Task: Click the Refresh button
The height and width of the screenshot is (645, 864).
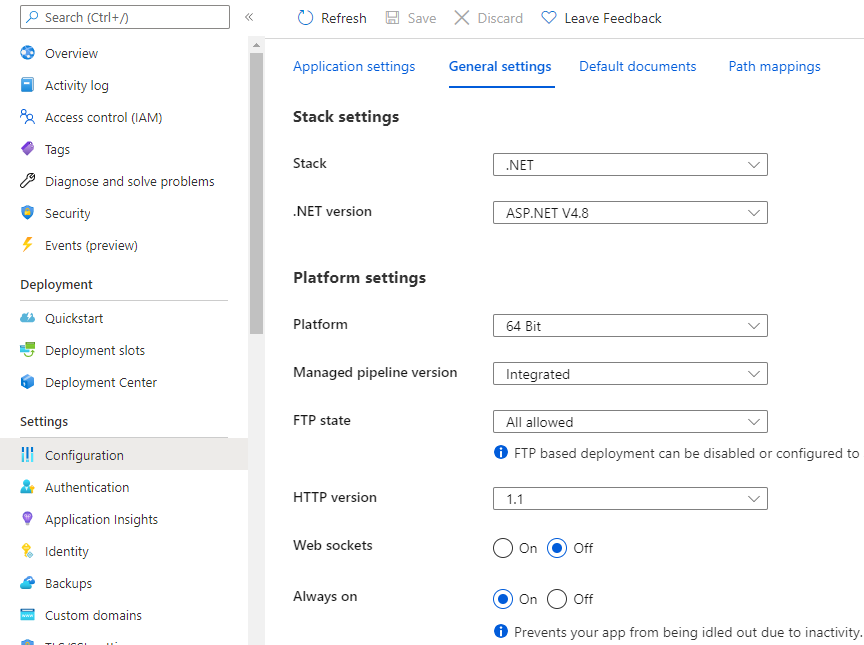Action: (333, 18)
